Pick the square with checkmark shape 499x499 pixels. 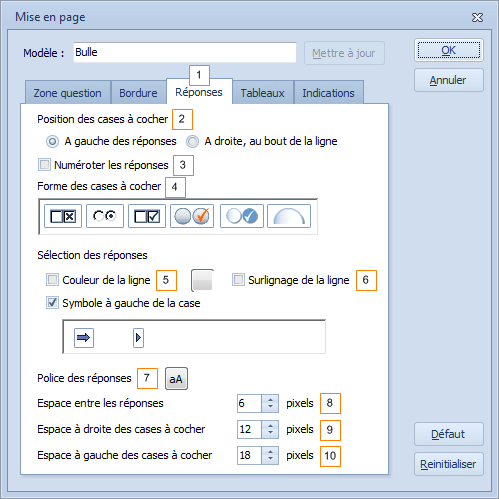click(147, 216)
